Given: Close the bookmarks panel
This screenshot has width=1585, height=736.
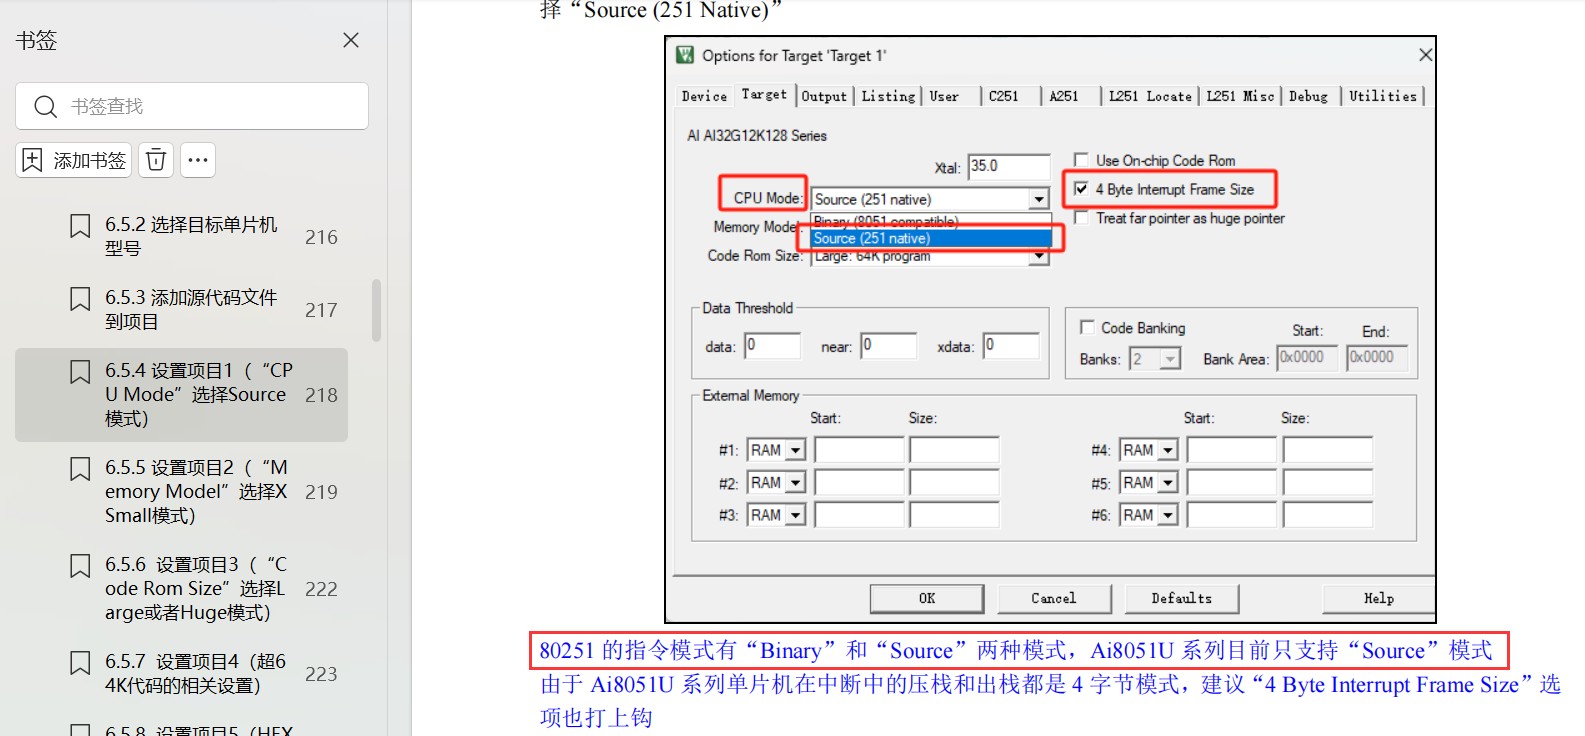Looking at the screenshot, I should pyautogui.click(x=351, y=40).
